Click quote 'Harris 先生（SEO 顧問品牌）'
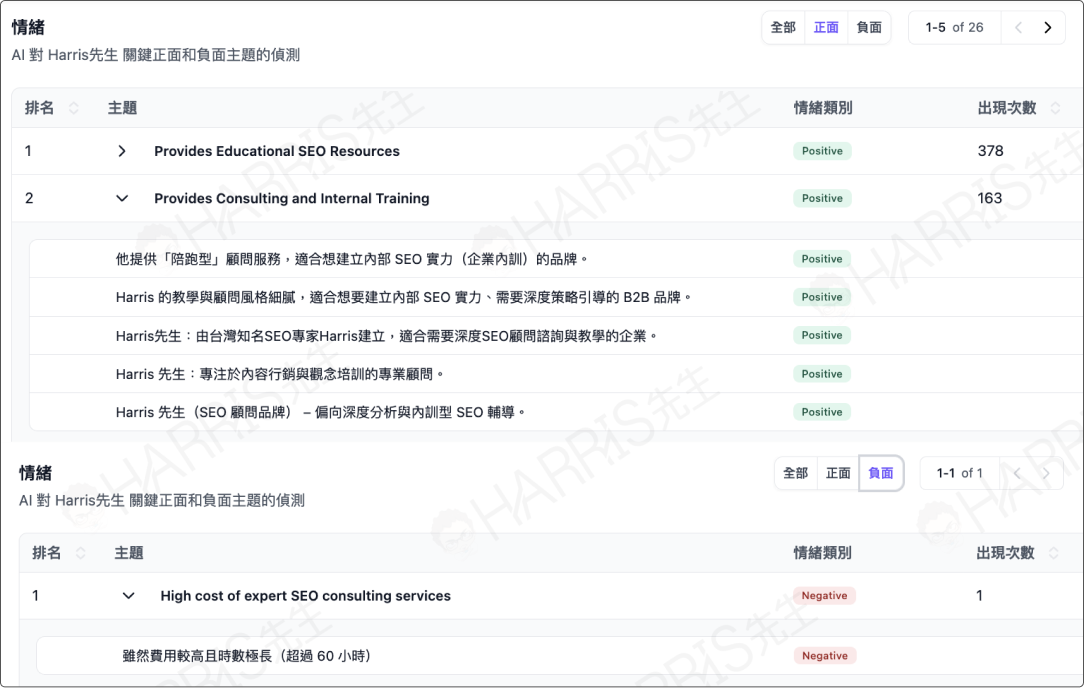This screenshot has width=1084, height=688. (320, 412)
